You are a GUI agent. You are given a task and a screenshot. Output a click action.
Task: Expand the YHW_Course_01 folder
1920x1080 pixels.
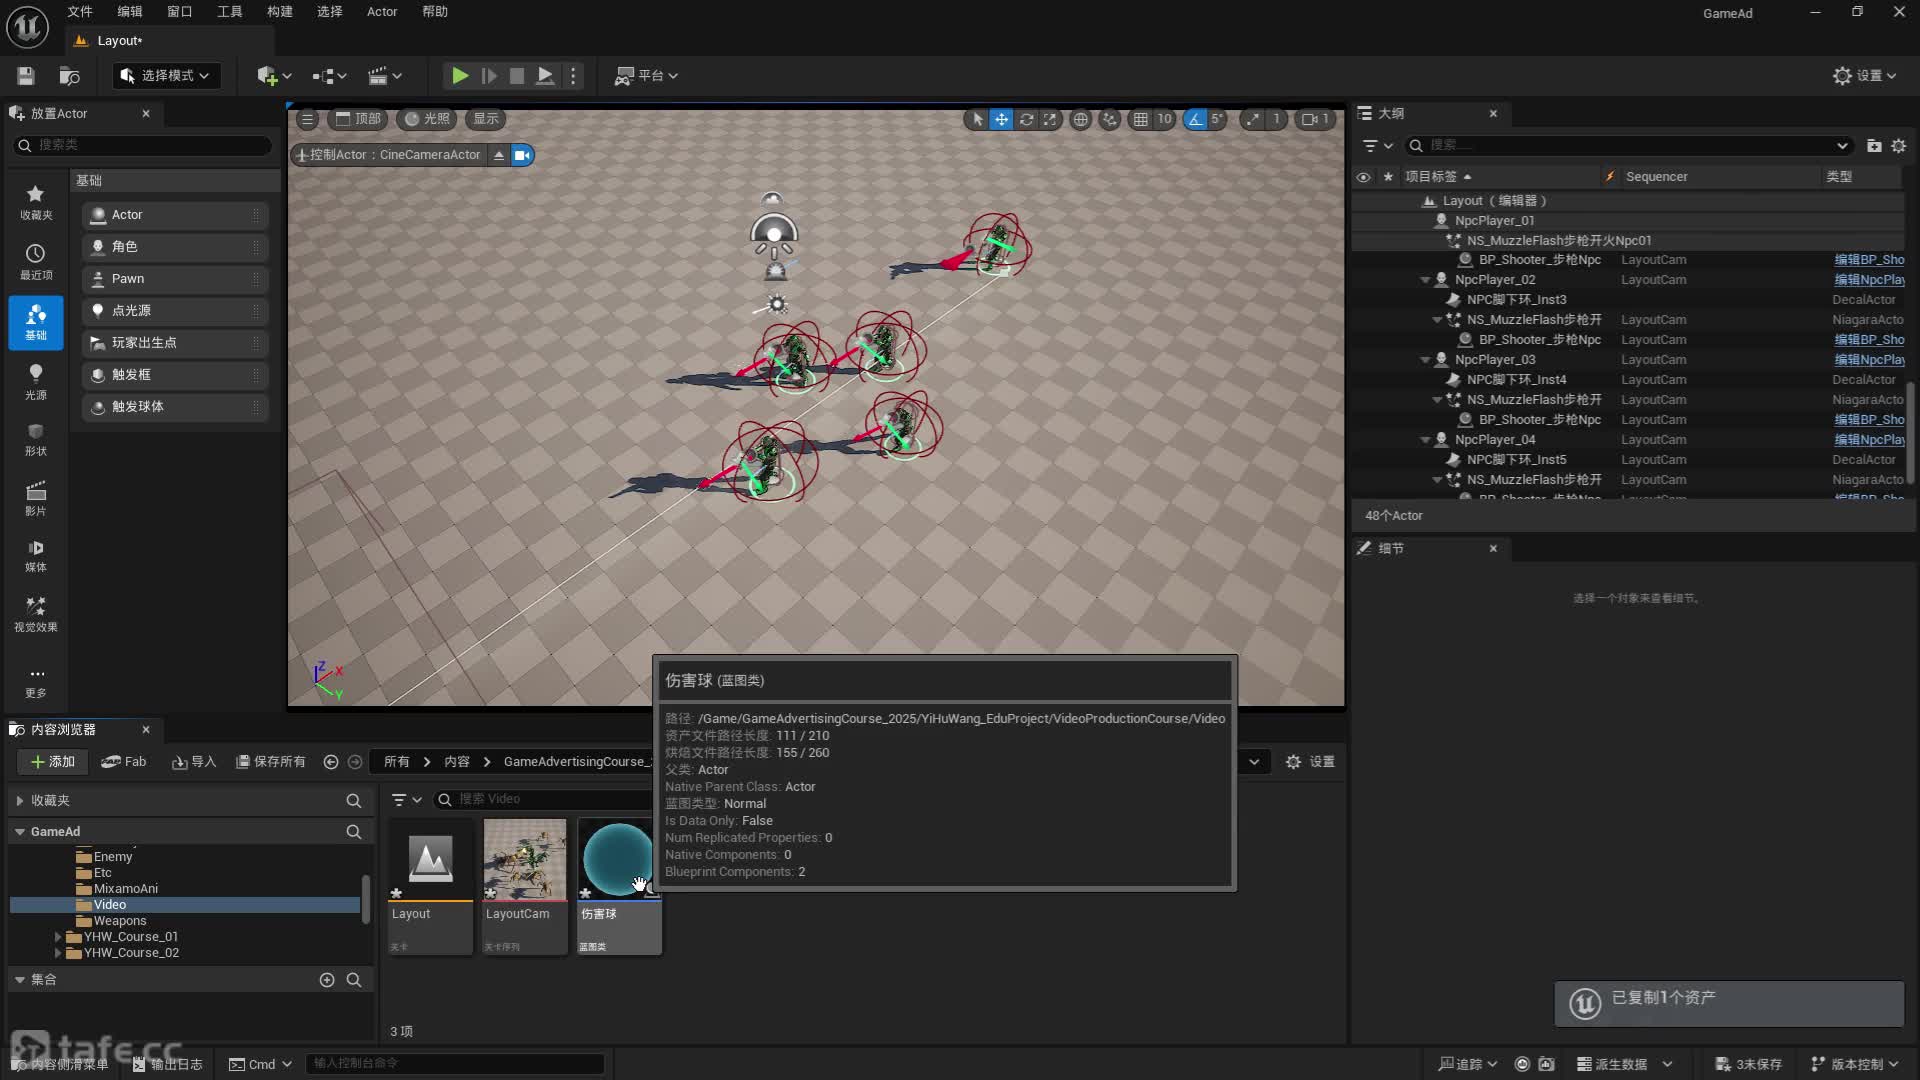[58, 937]
